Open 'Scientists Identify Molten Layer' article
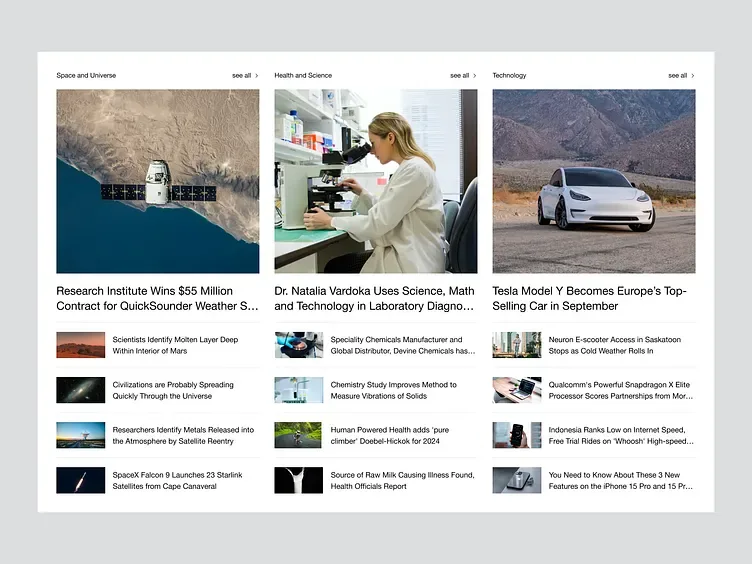The height and width of the screenshot is (564, 752). (176, 345)
